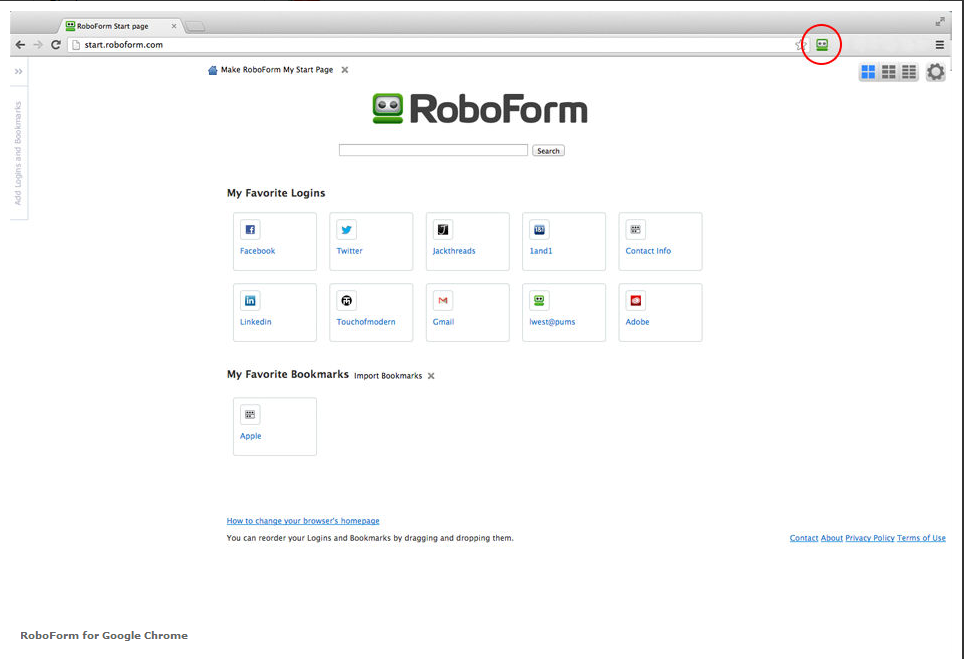Screen dimensions: 964x659
Task: Bookmark this page with the star icon
Action: pos(800,45)
